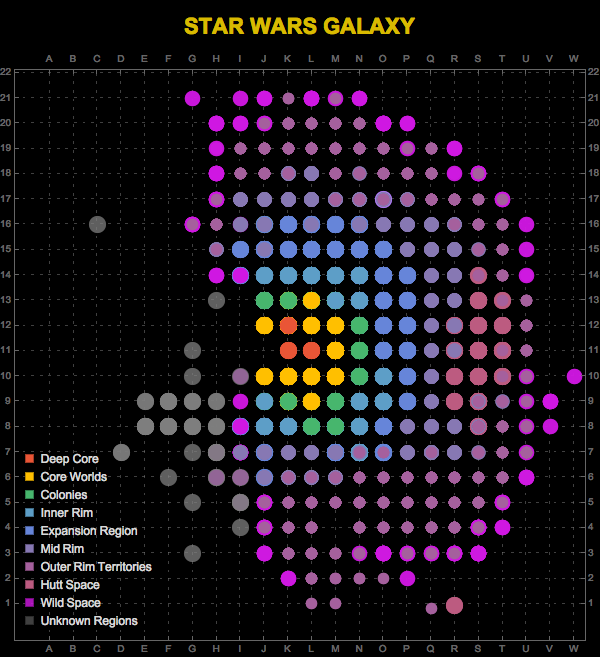600x657 pixels.
Task: Click the yellow Core Worlds dot at L13
Action: click(x=311, y=300)
